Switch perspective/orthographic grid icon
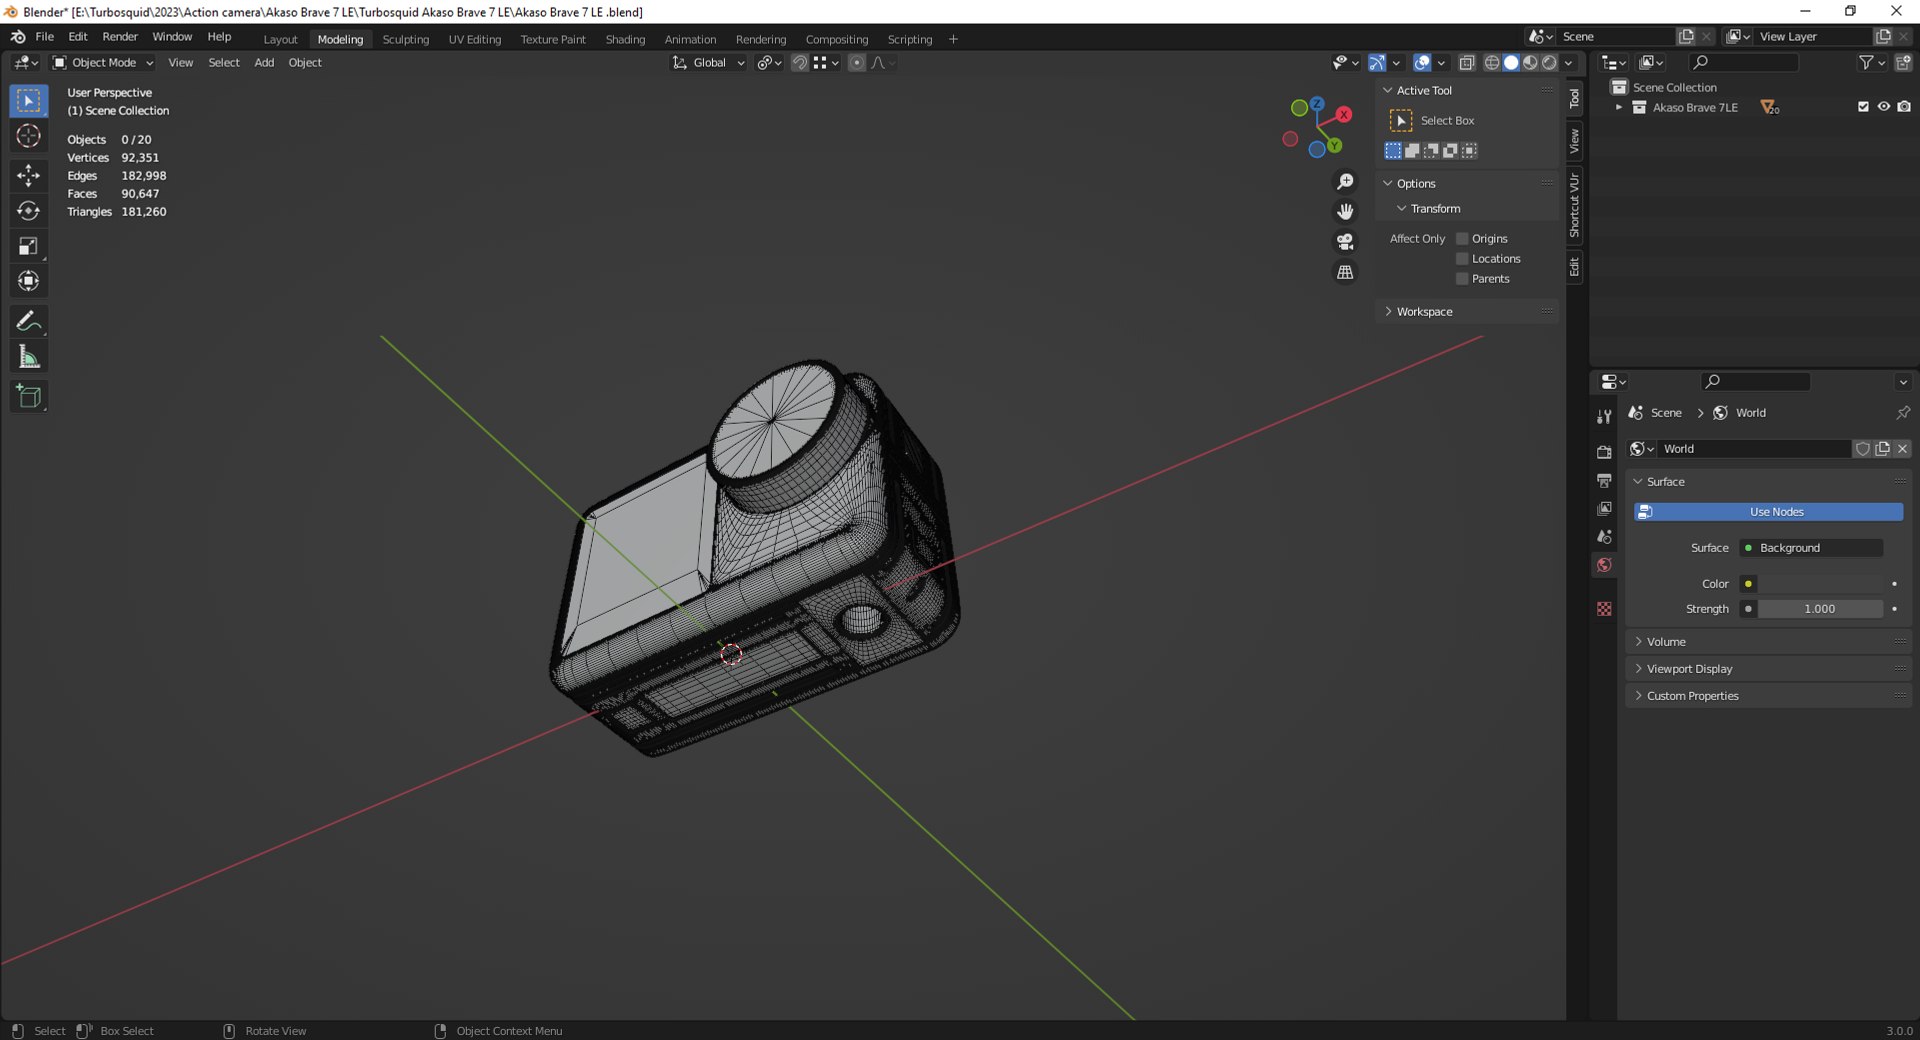Viewport: 1920px width, 1040px height. tap(1345, 272)
